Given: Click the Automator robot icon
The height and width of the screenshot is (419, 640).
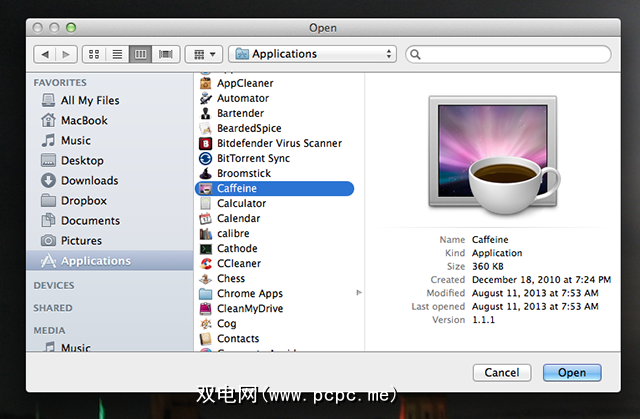Looking at the screenshot, I should (205, 98).
